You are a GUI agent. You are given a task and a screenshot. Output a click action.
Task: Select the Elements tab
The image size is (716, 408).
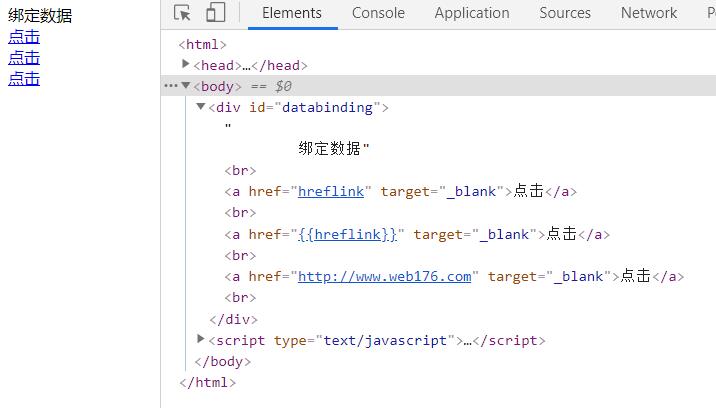pos(292,13)
